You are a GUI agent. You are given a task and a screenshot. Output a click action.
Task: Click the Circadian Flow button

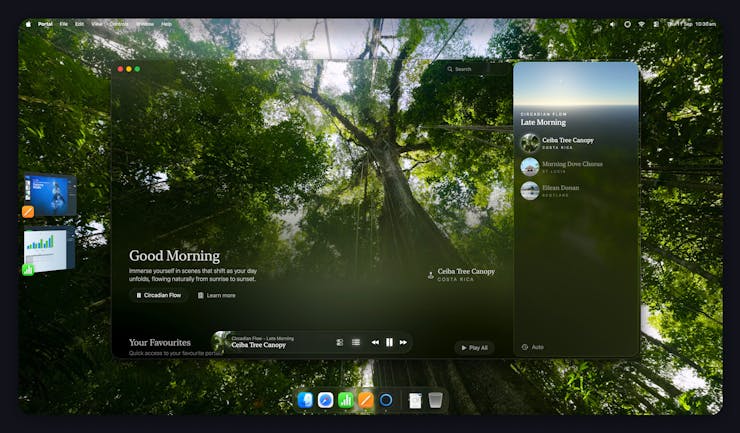coord(159,295)
